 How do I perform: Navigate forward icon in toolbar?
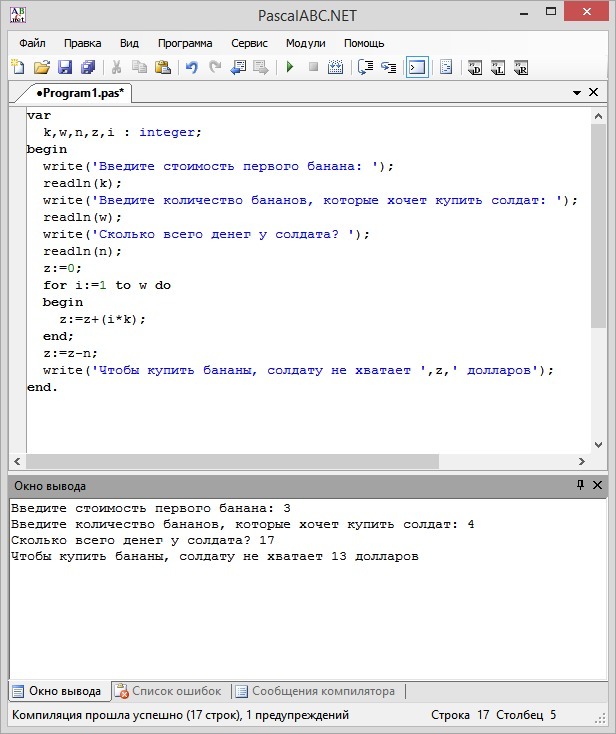point(261,67)
